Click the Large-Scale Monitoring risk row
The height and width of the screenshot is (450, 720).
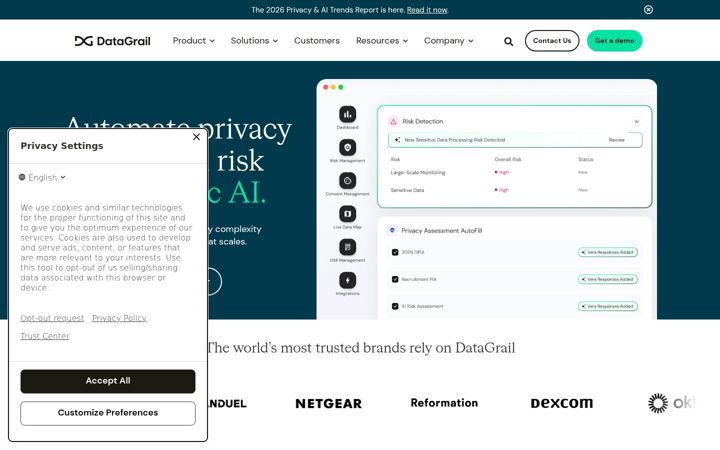(514, 173)
